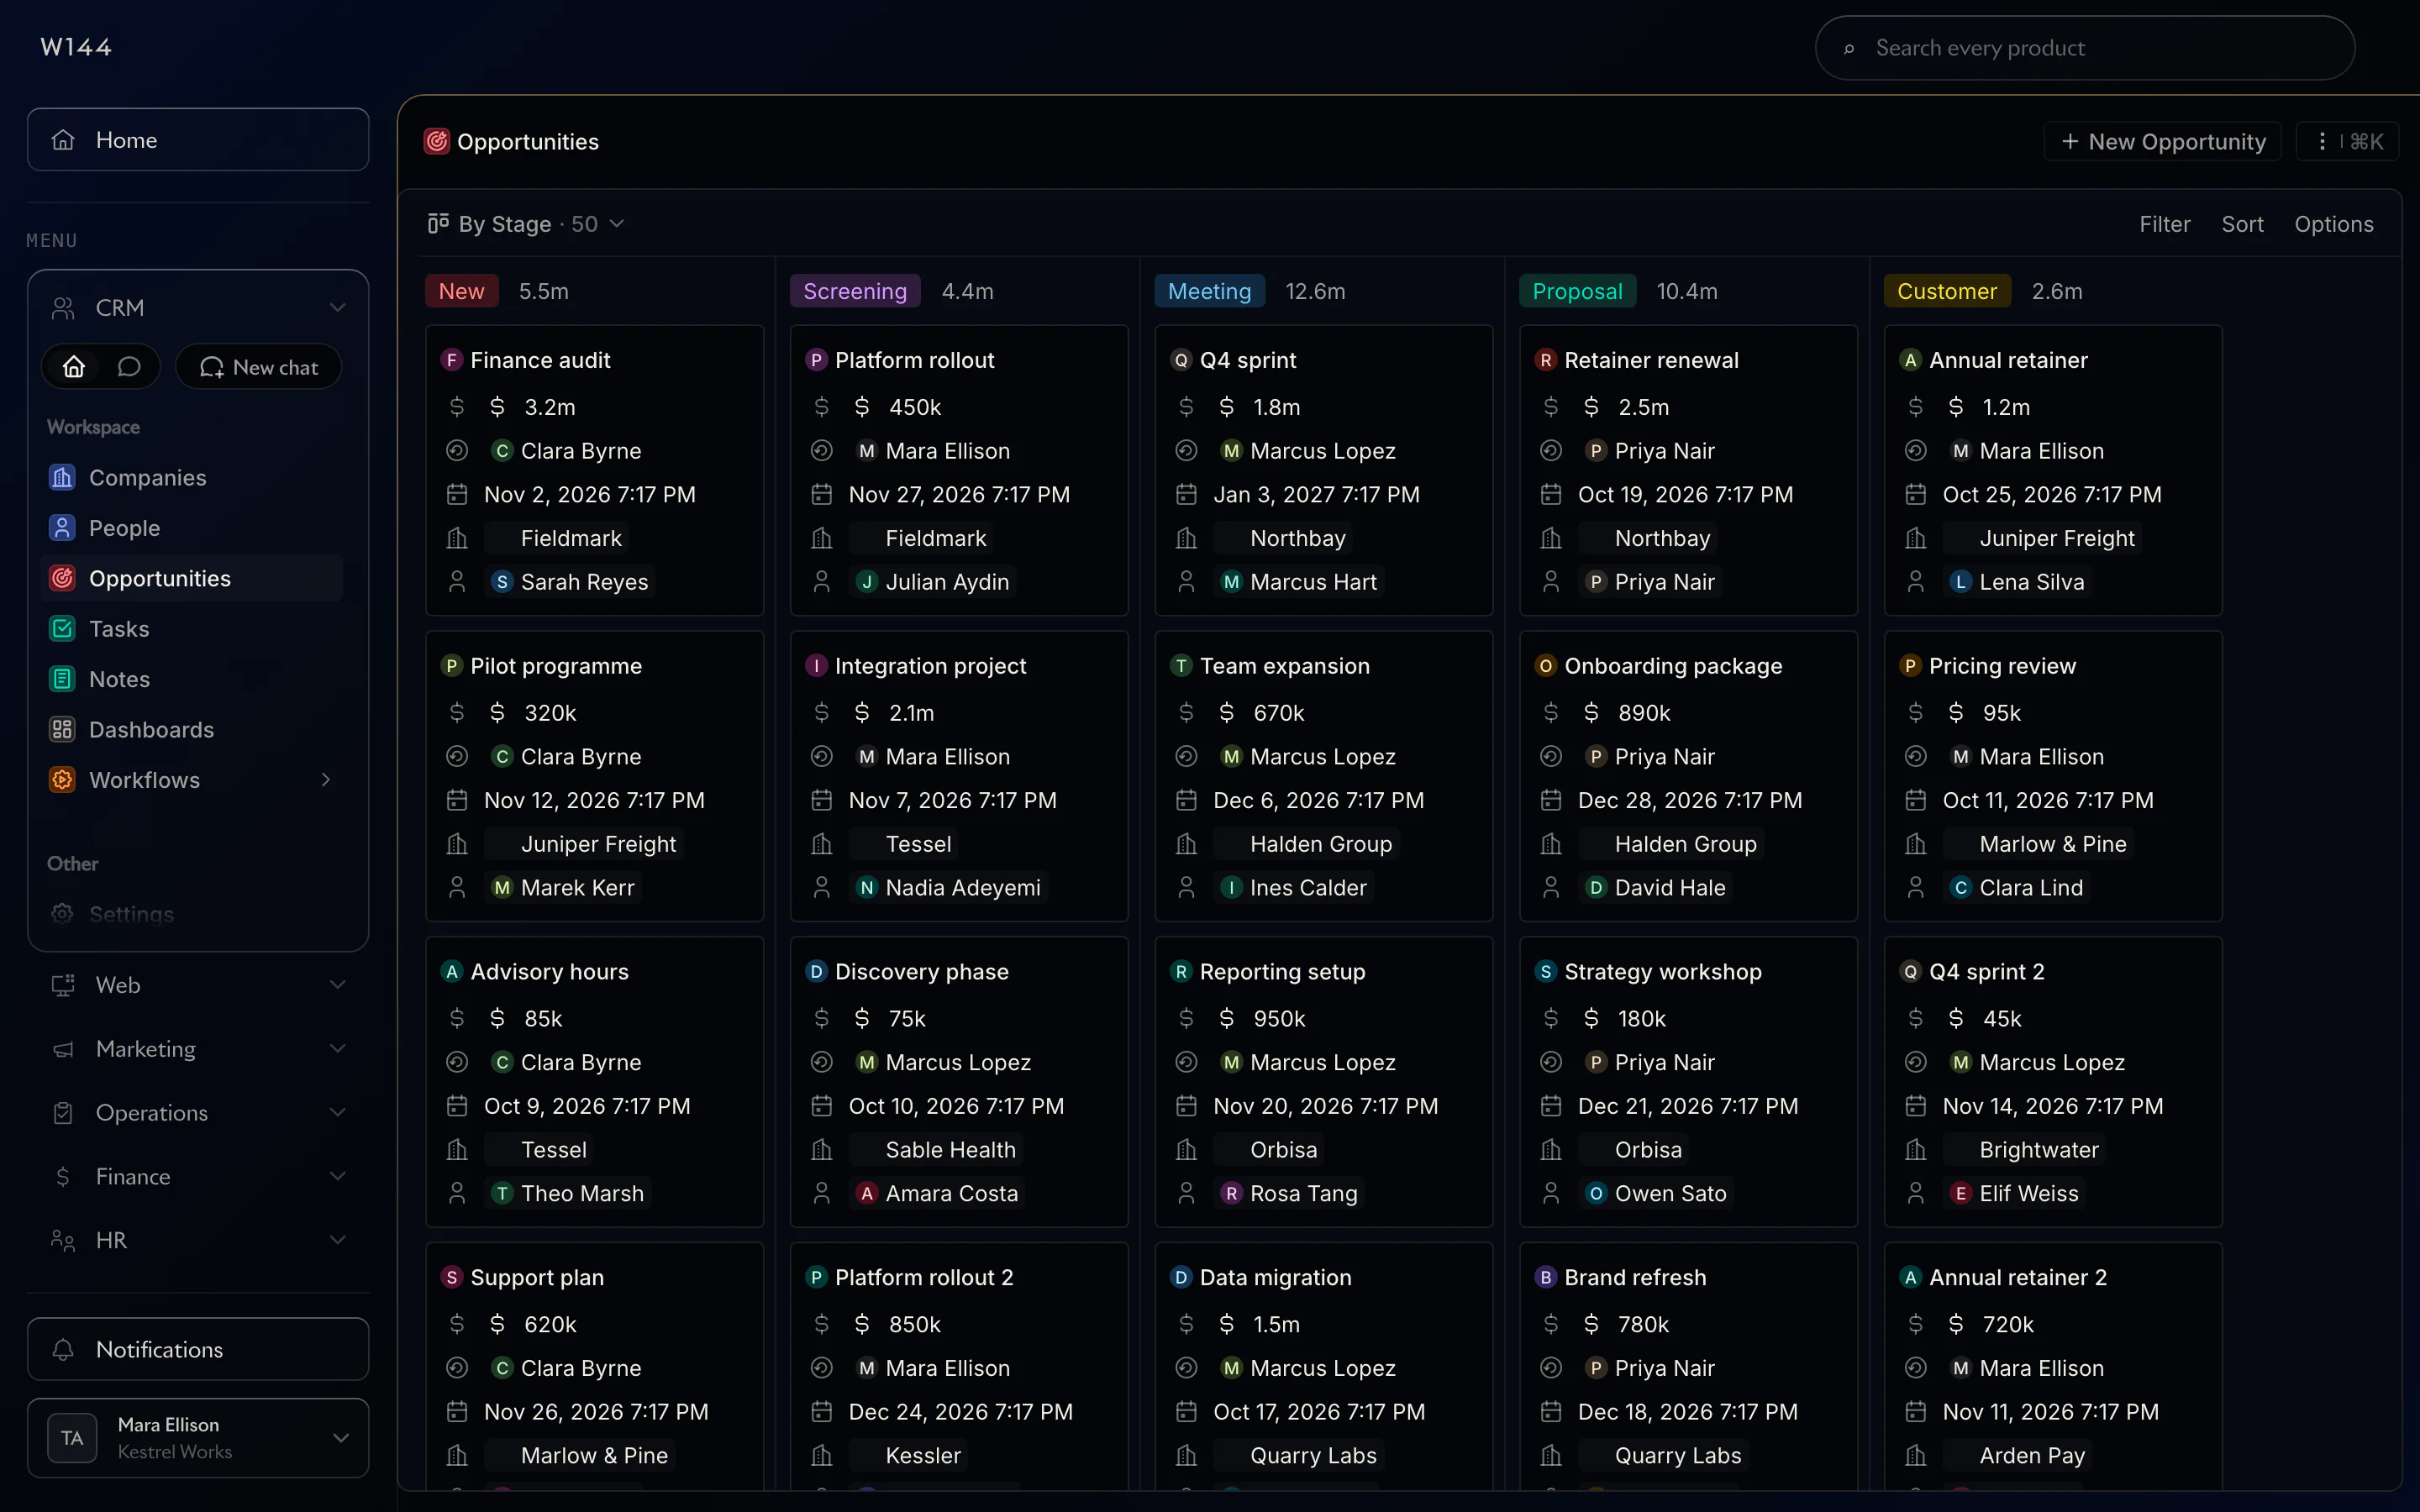2420x1512 pixels.
Task: Open Settings in Other section
Action: click(x=131, y=914)
